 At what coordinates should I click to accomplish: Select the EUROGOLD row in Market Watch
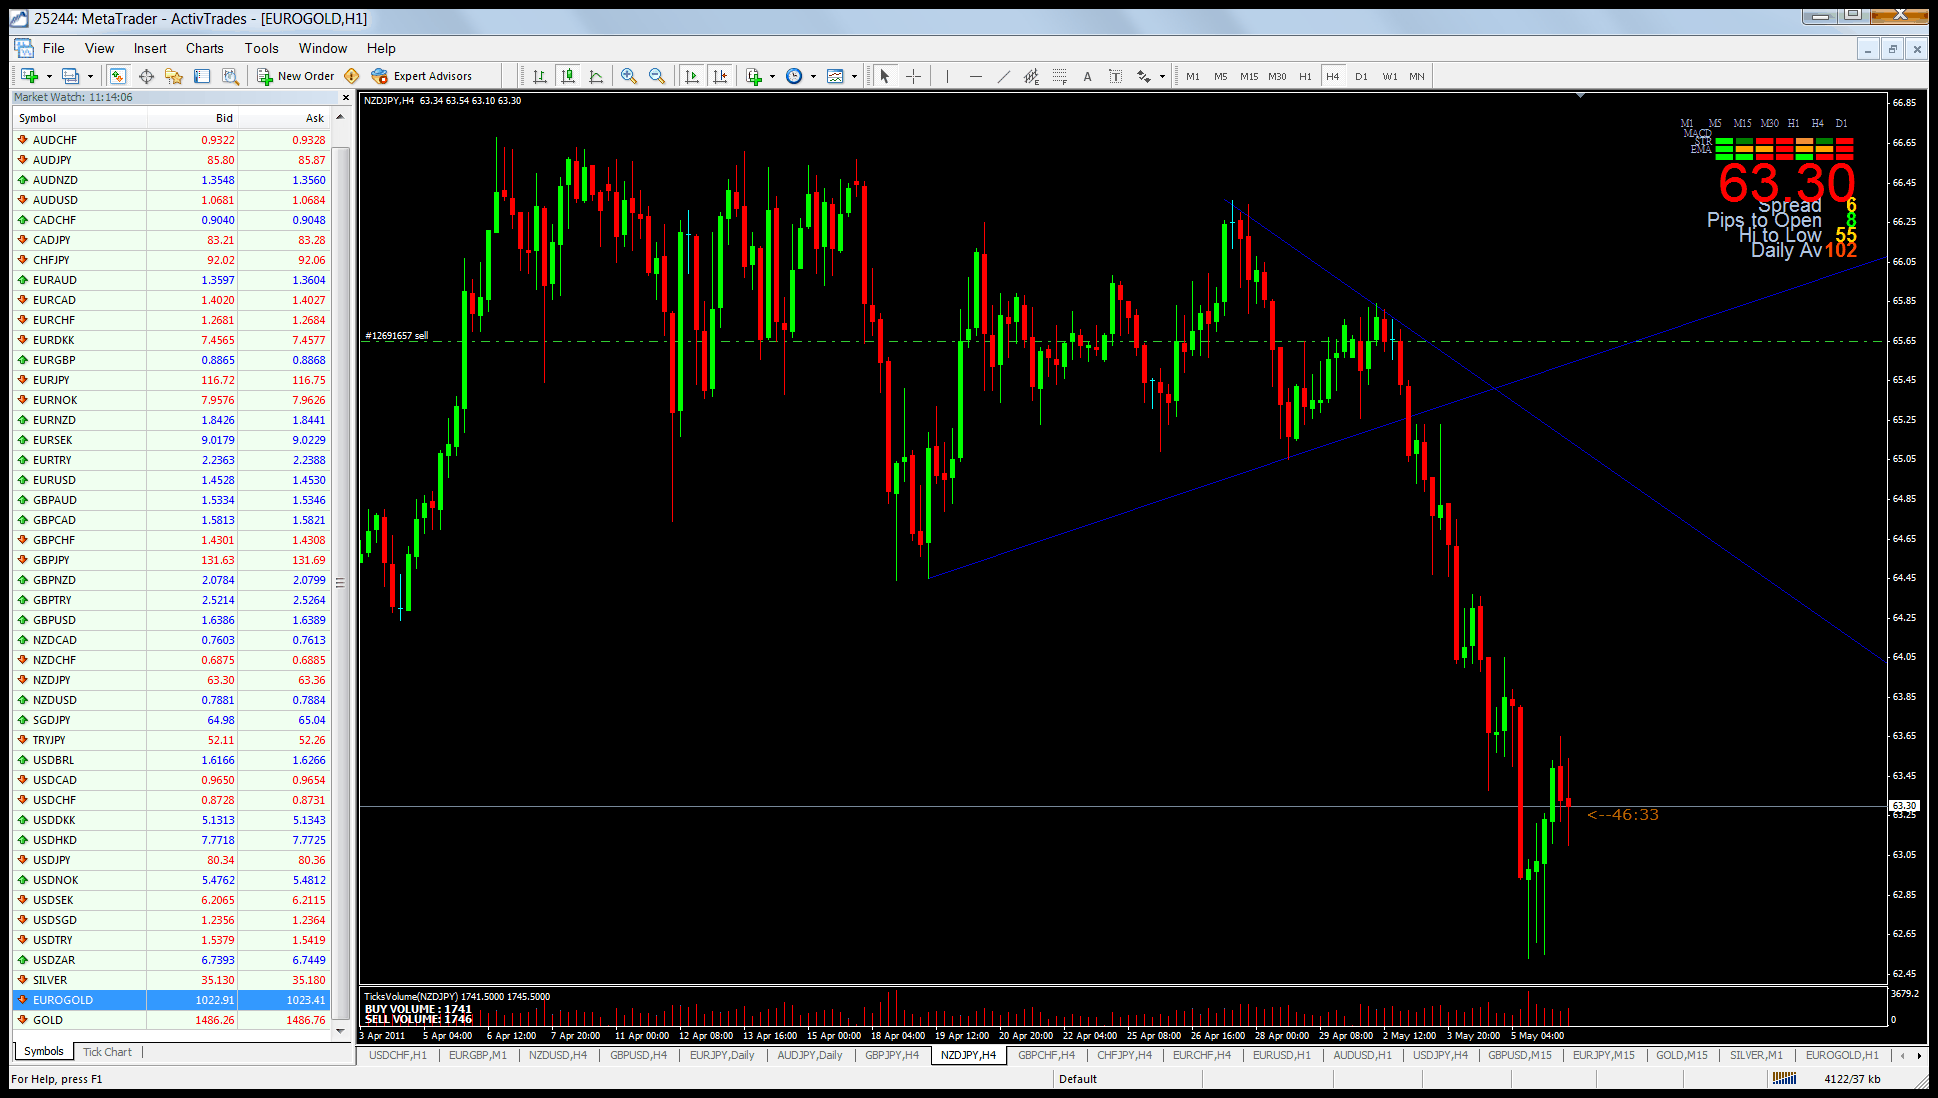click(63, 1000)
